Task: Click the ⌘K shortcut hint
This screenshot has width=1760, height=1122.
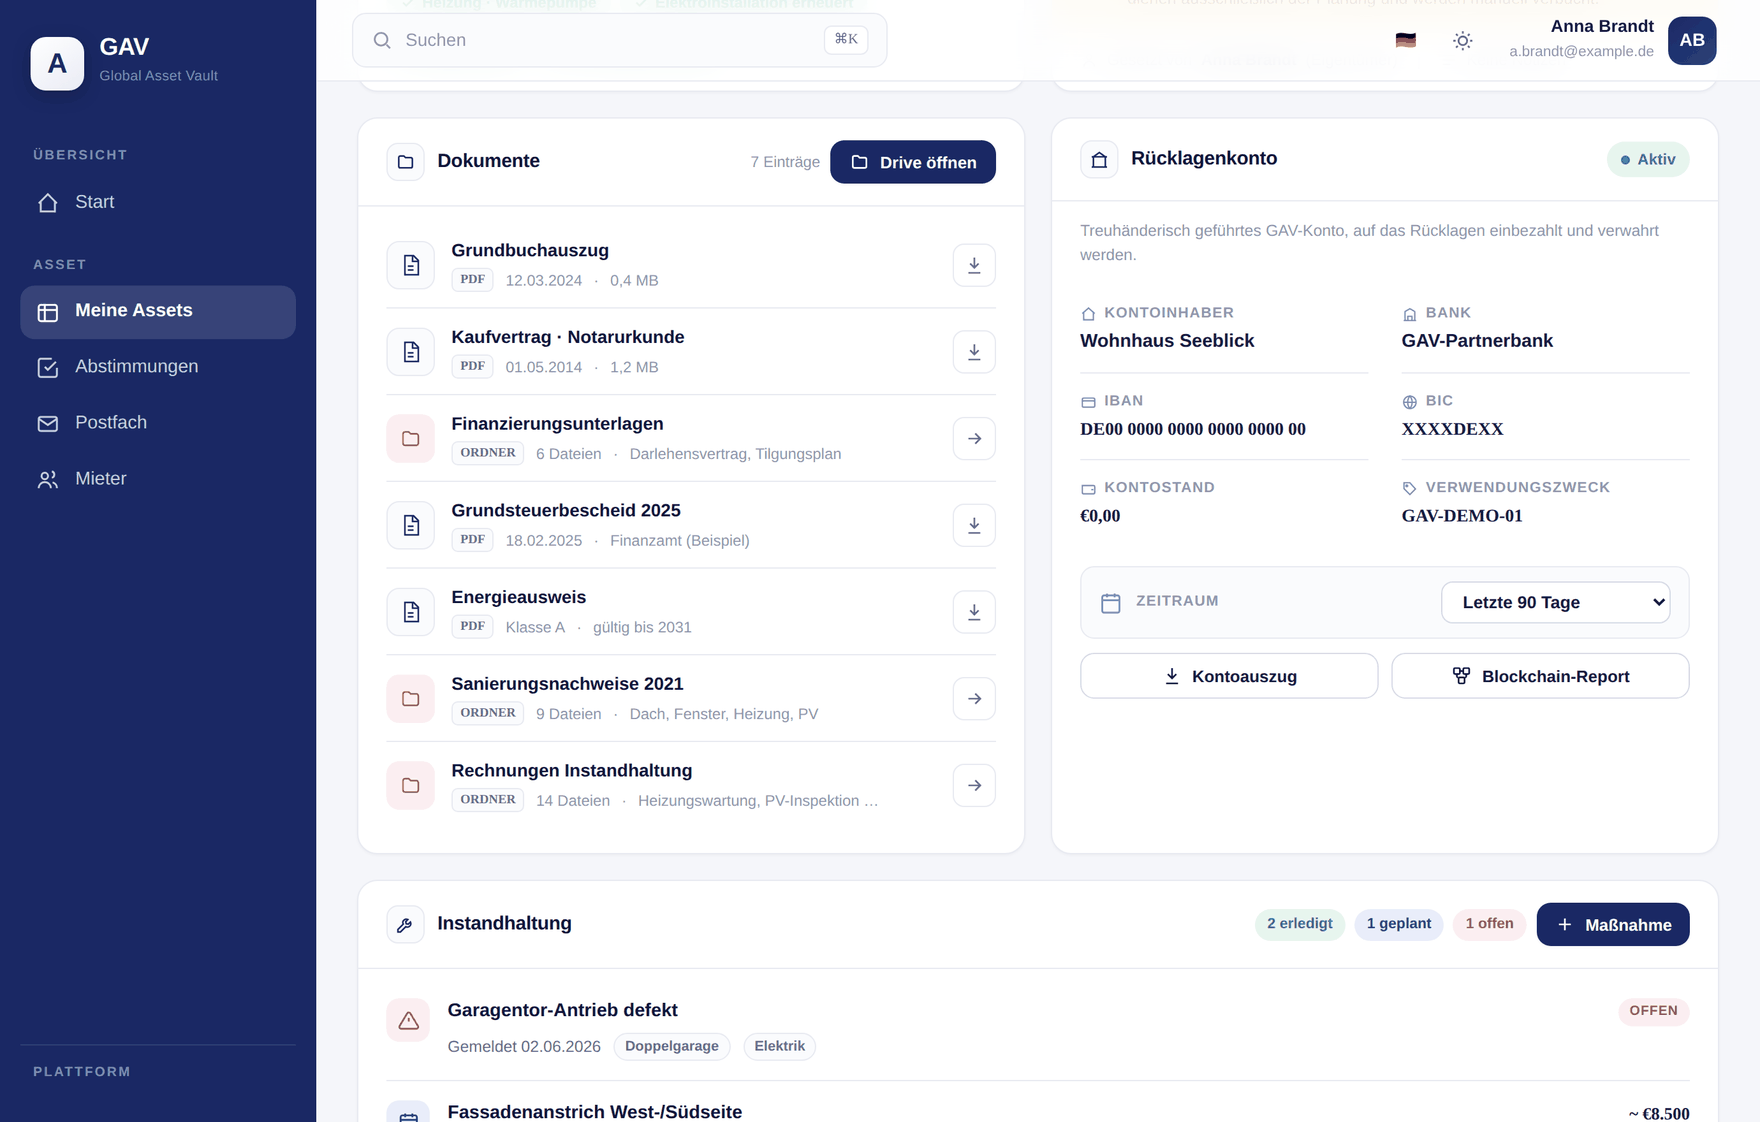Action: [846, 40]
